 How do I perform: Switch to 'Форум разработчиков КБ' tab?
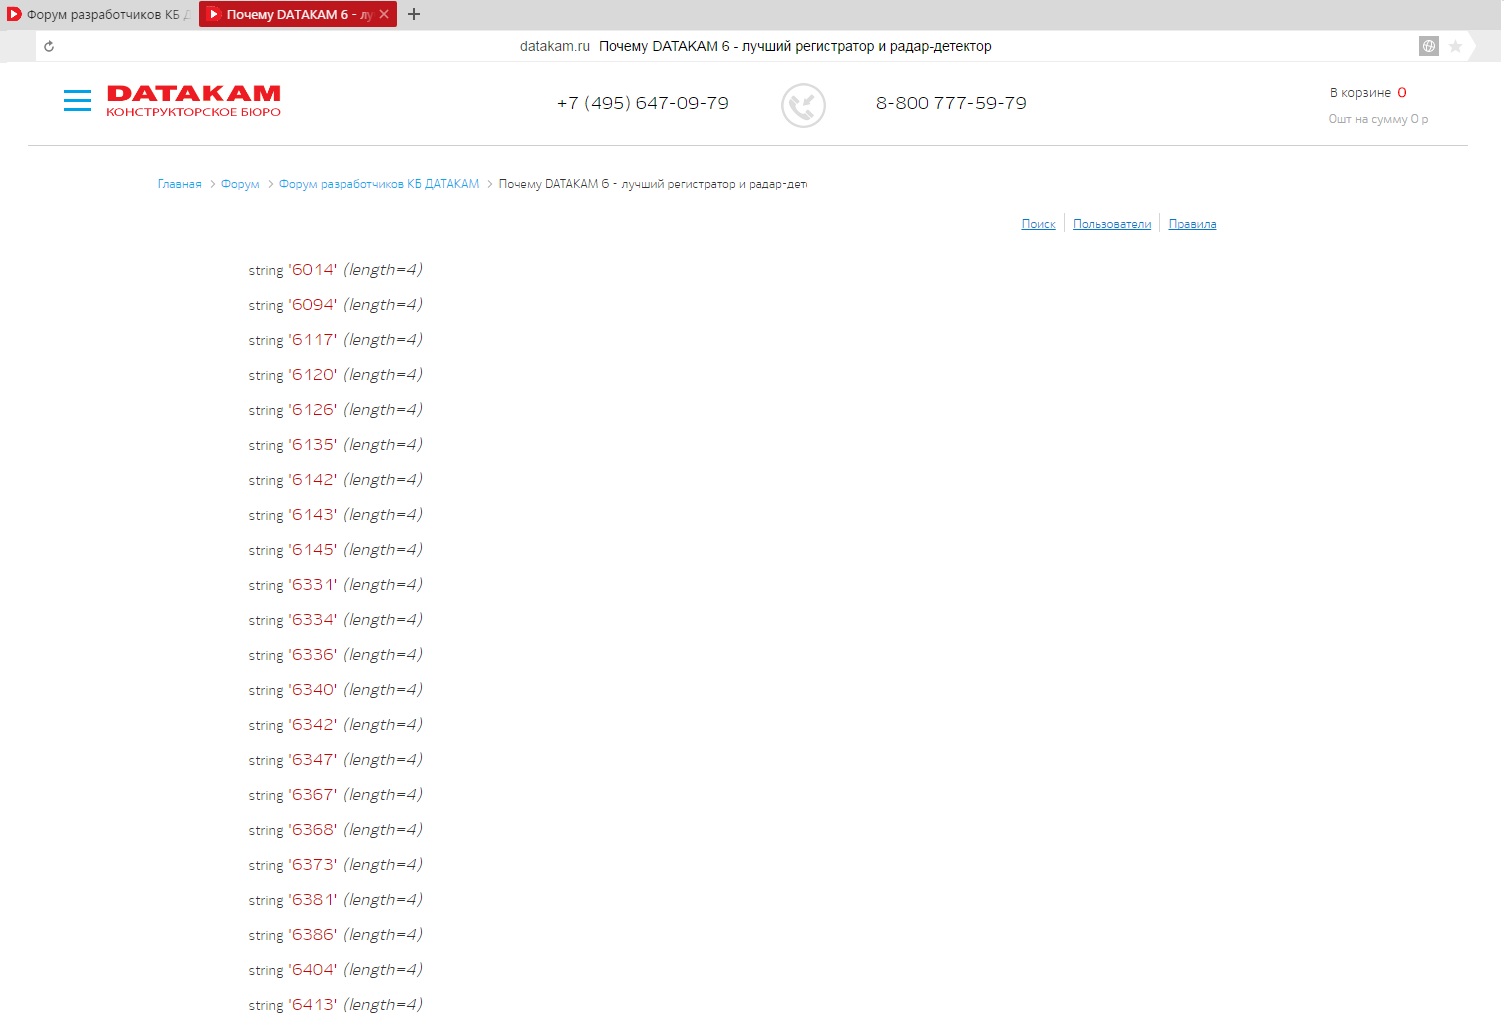(100, 14)
